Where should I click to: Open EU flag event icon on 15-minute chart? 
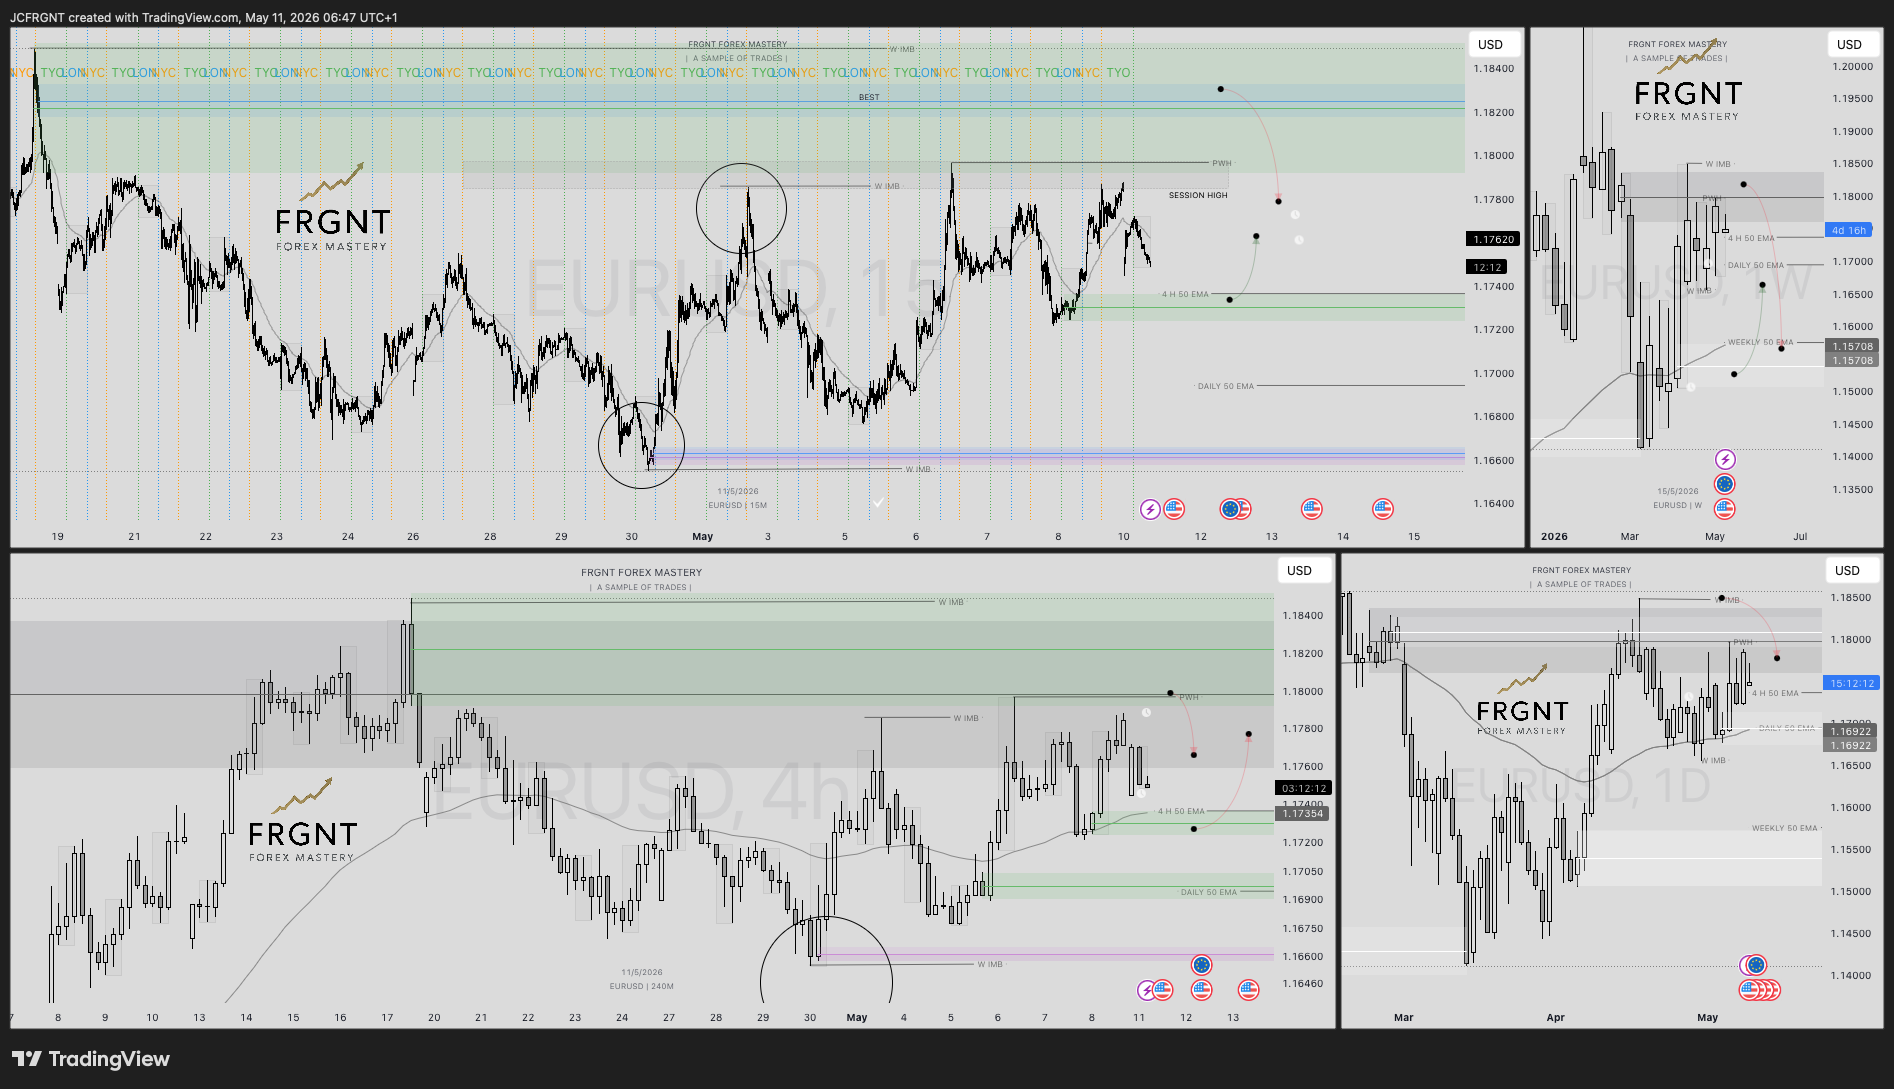[x=1231, y=509]
